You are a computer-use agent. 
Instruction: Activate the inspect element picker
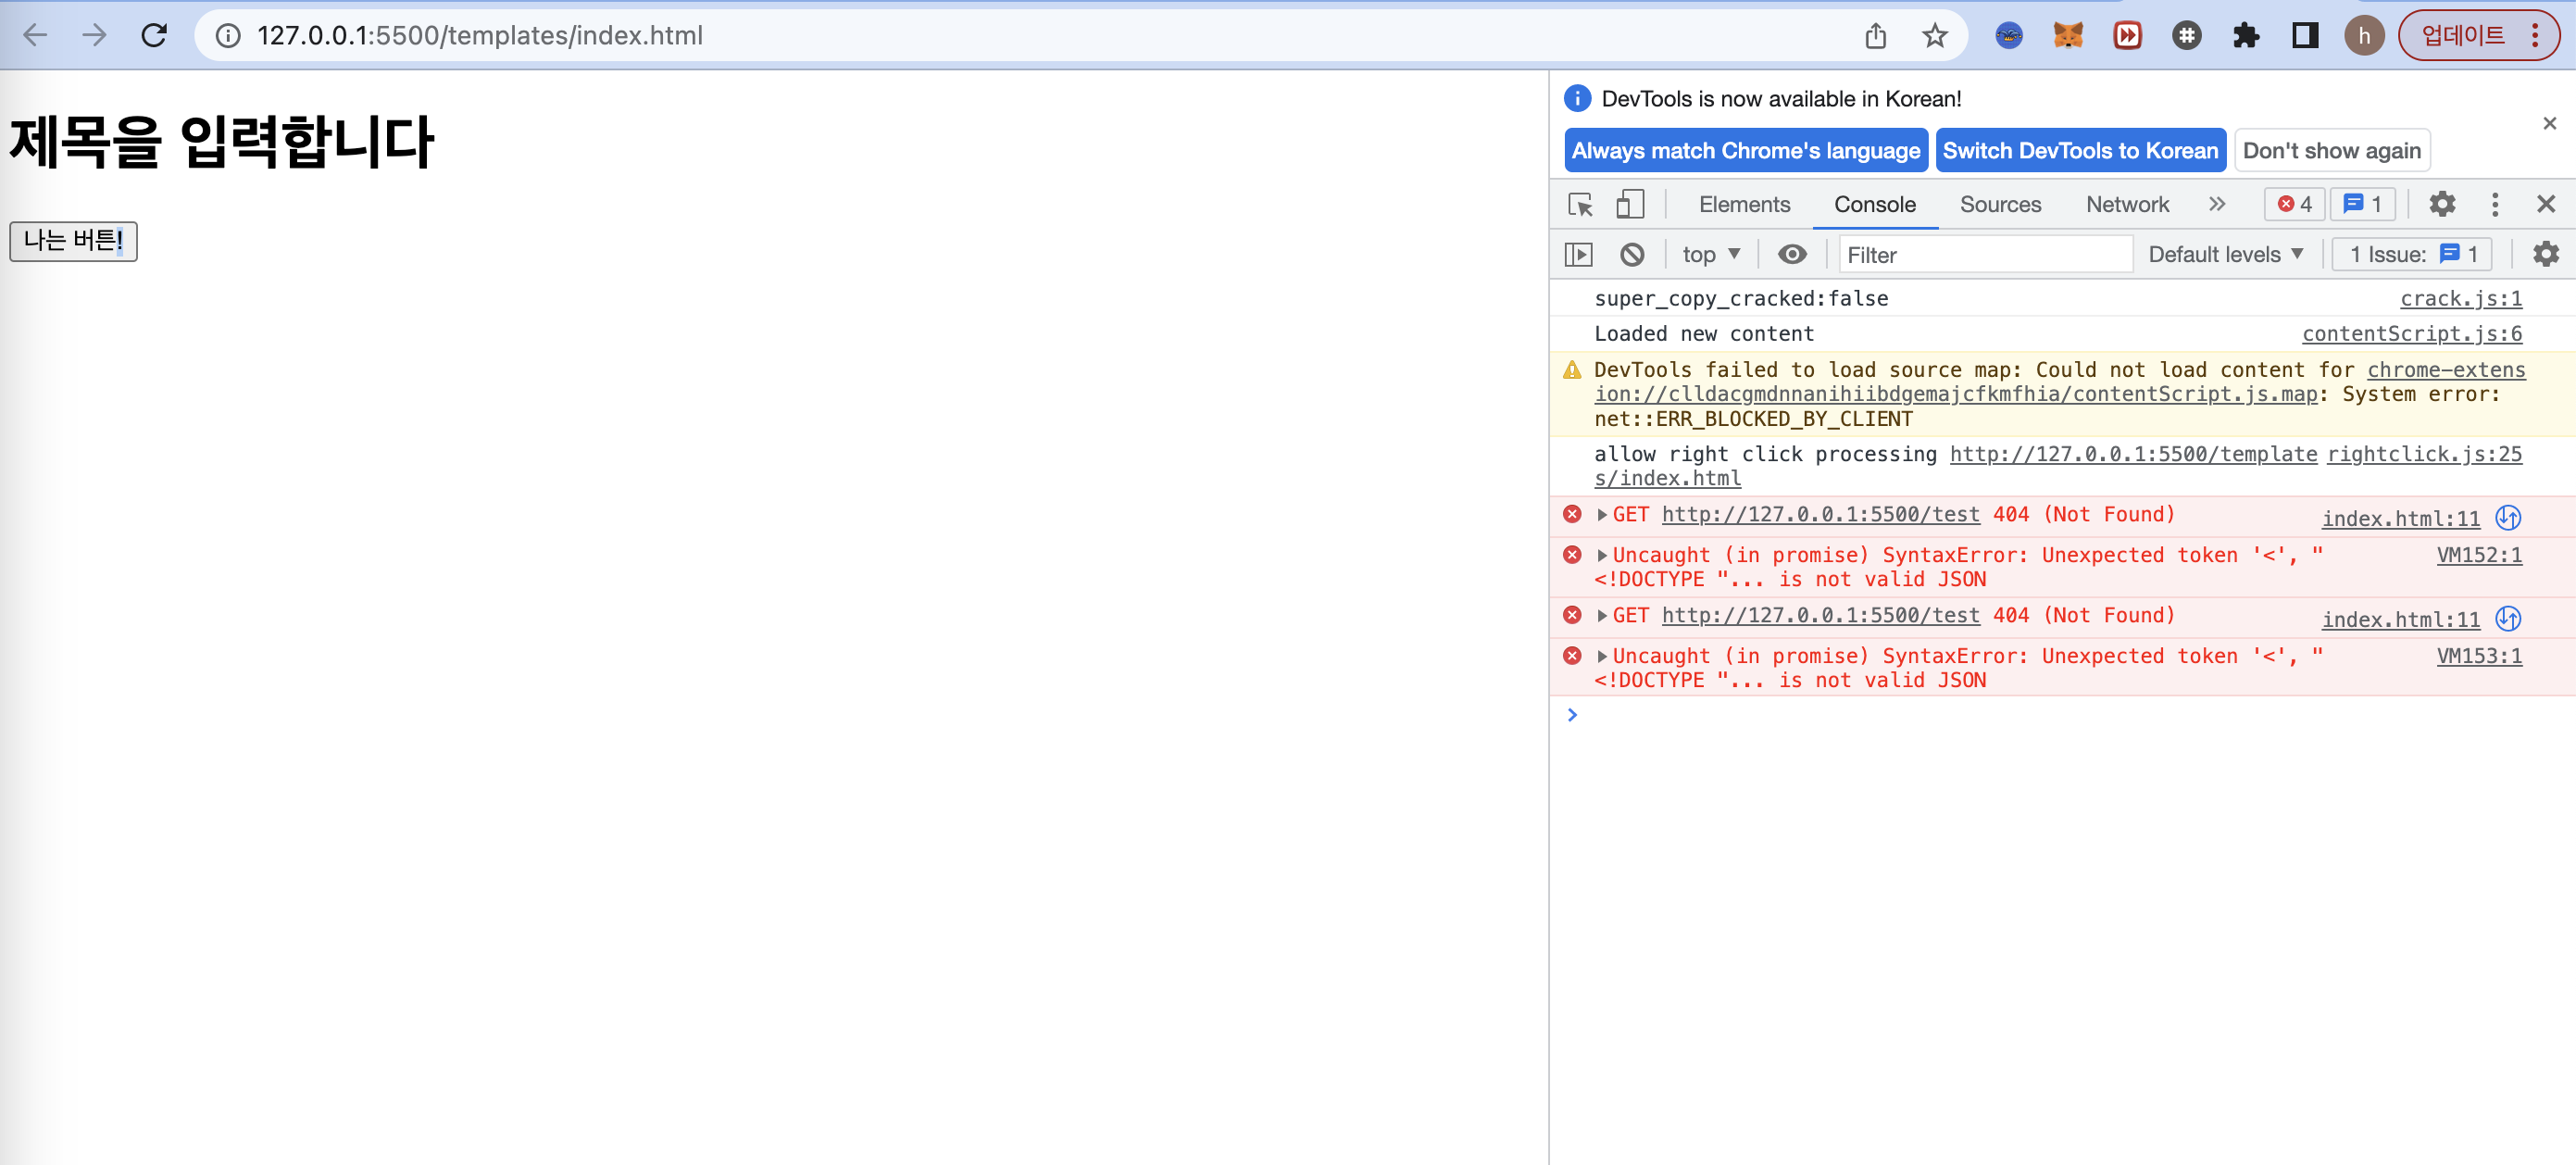click(x=1580, y=205)
